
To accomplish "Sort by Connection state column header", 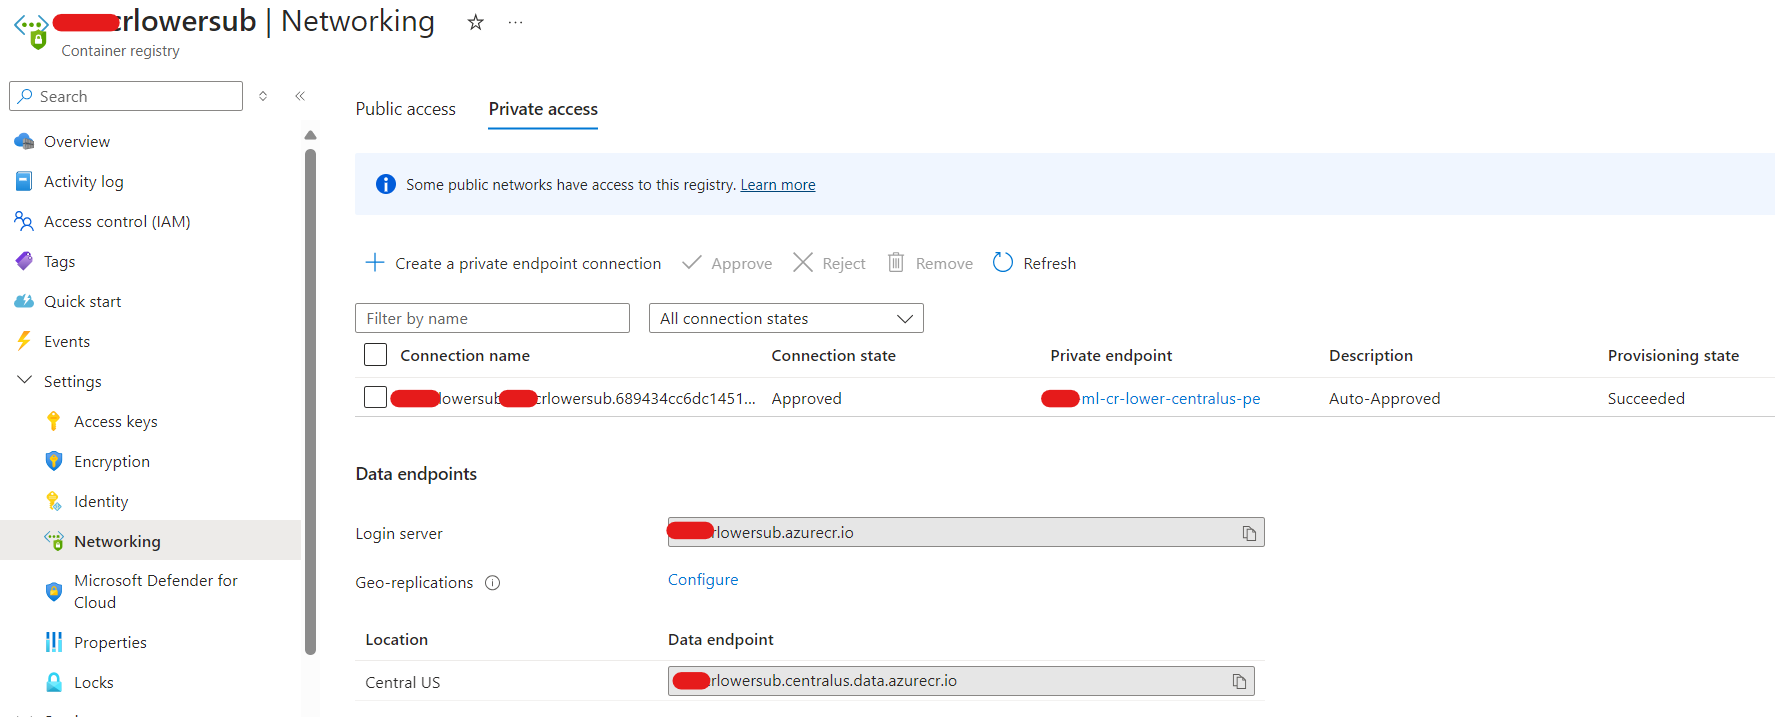I will 833,355.
